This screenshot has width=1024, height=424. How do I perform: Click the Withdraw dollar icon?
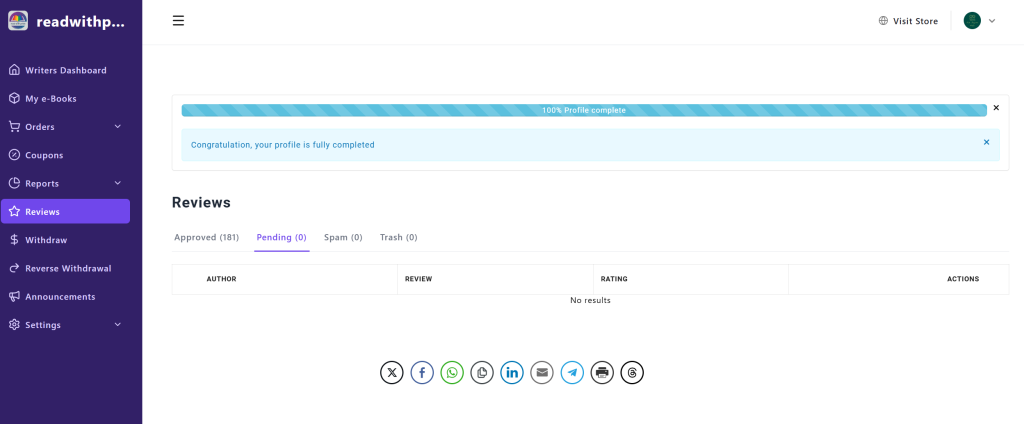pyautogui.click(x=14, y=240)
